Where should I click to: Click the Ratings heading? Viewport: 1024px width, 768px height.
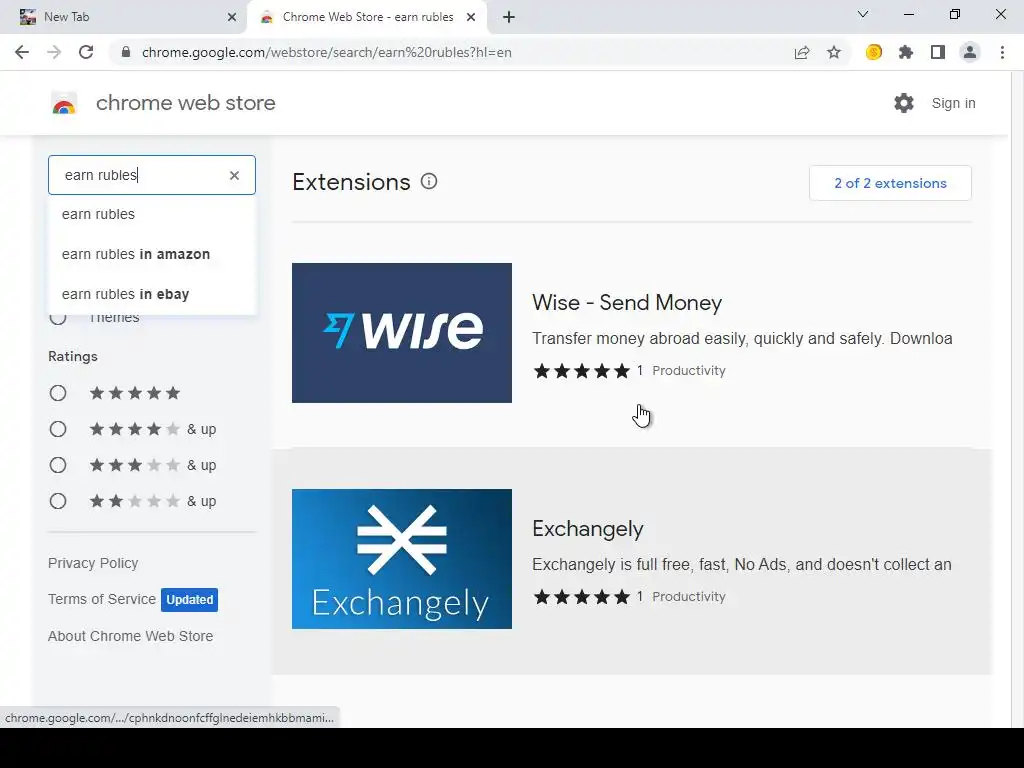pyautogui.click(x=72, y=356)
